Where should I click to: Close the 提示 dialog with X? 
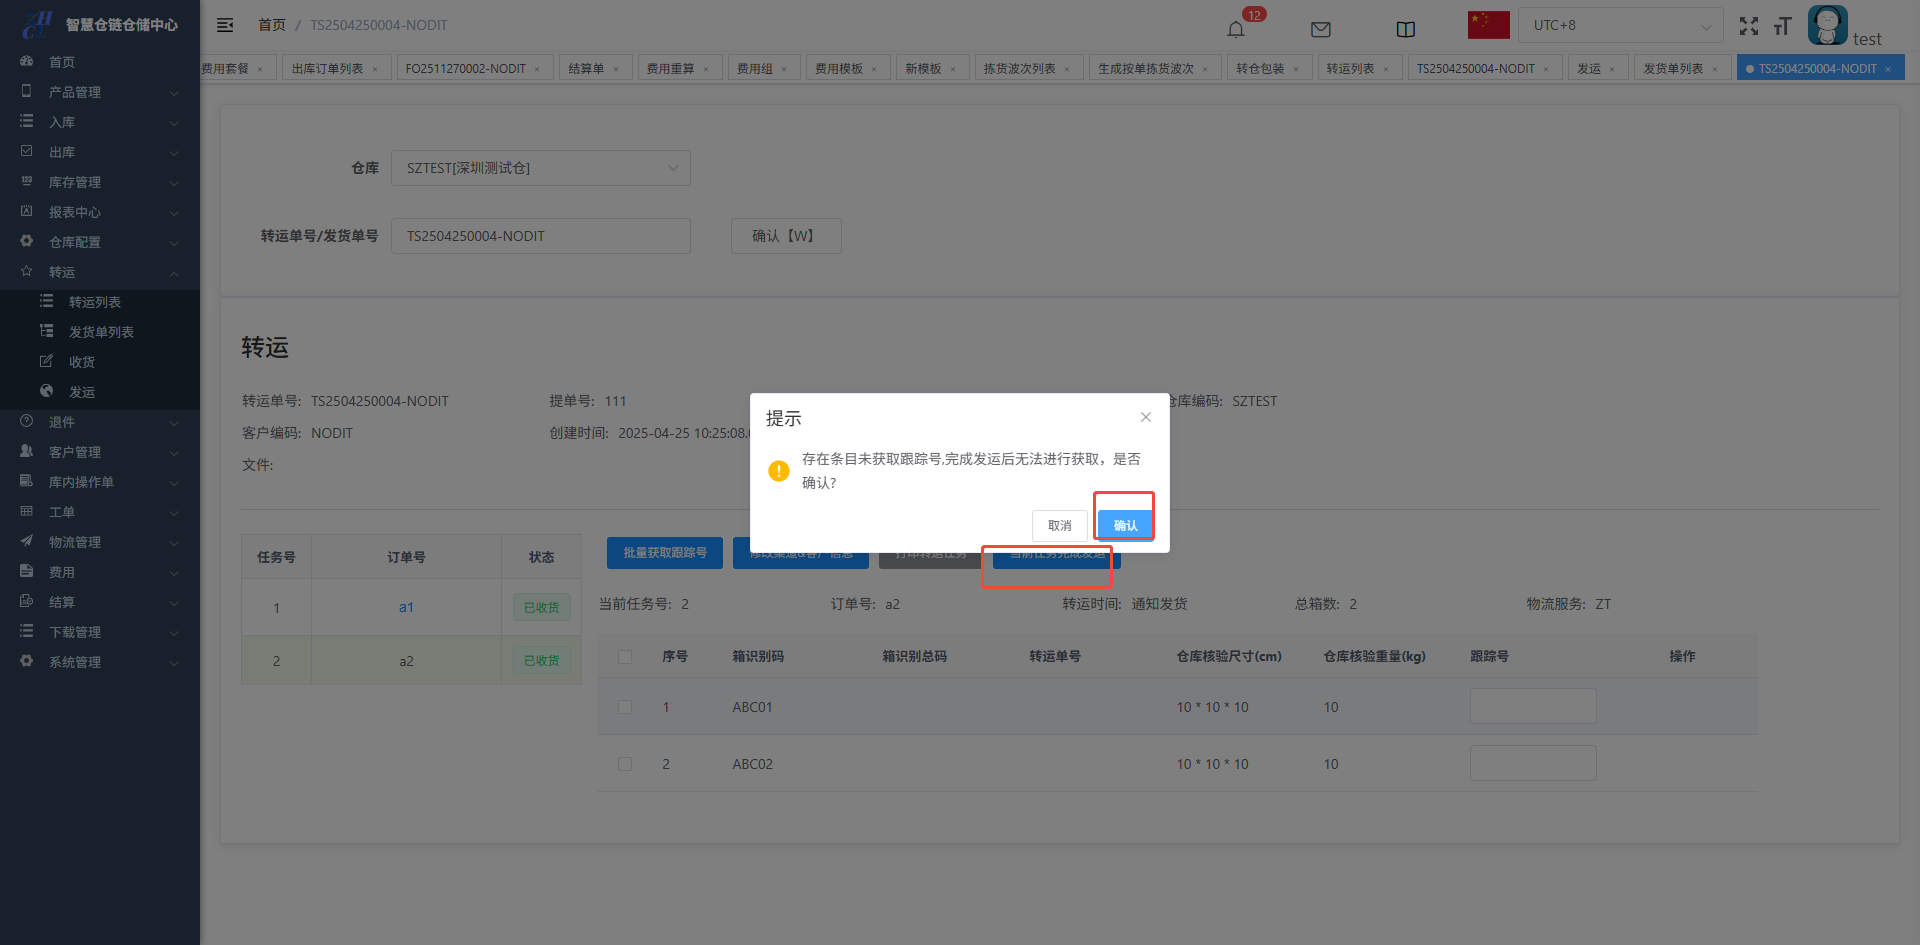[x=1145, y=417]
